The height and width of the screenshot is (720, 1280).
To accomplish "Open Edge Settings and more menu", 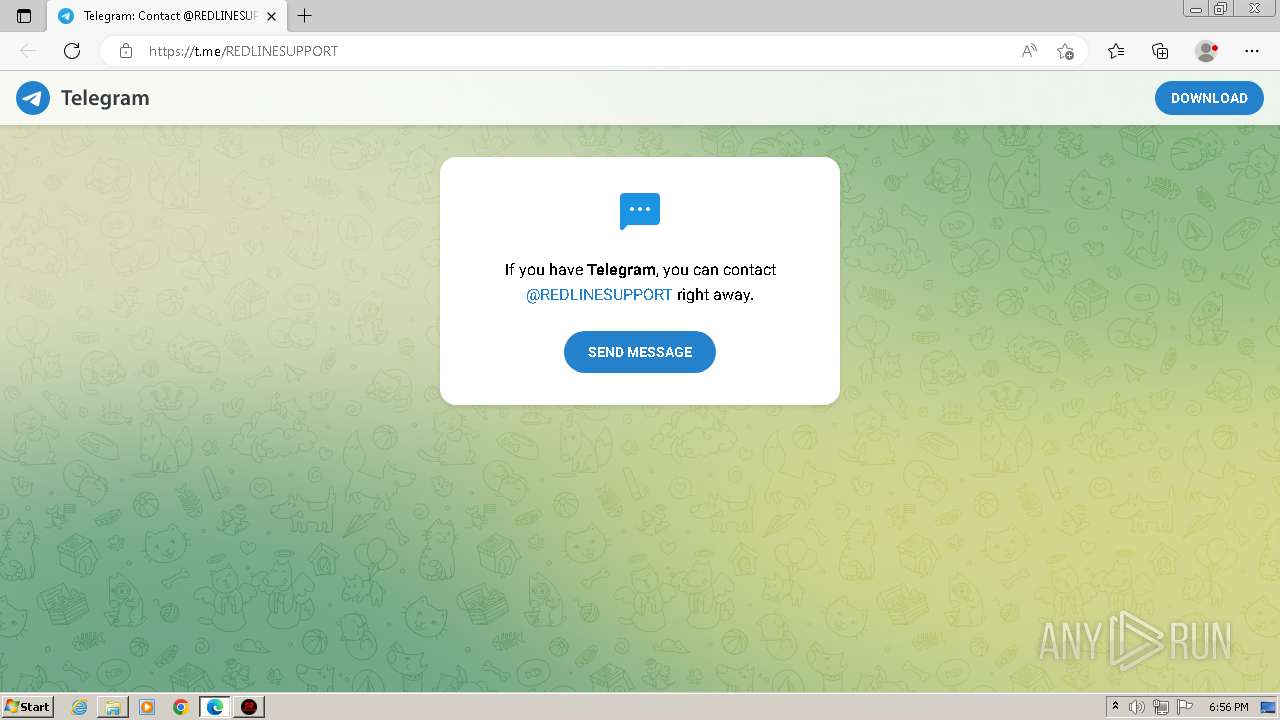I will (1252, 51).
